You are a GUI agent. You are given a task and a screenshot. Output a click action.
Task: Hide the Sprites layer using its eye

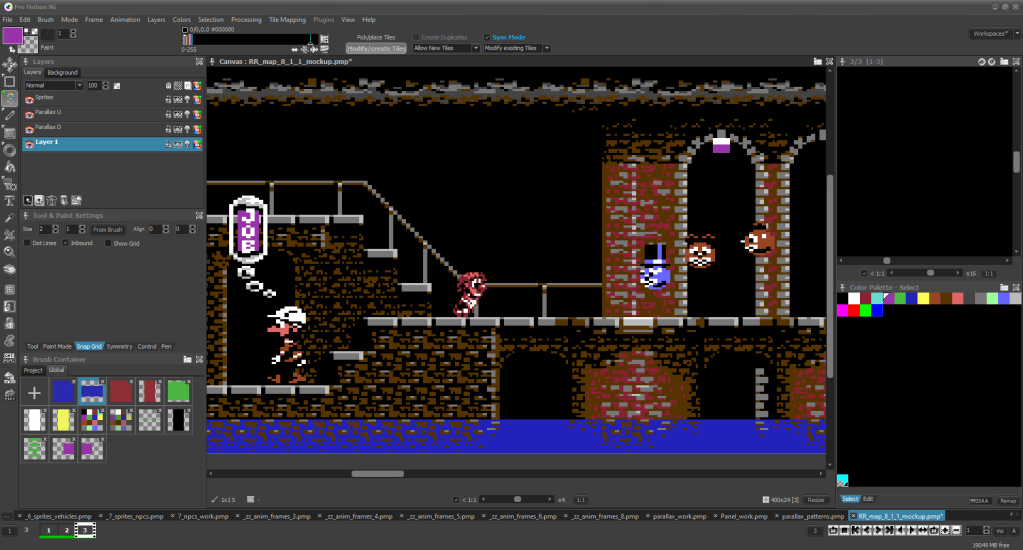point(29,98)
